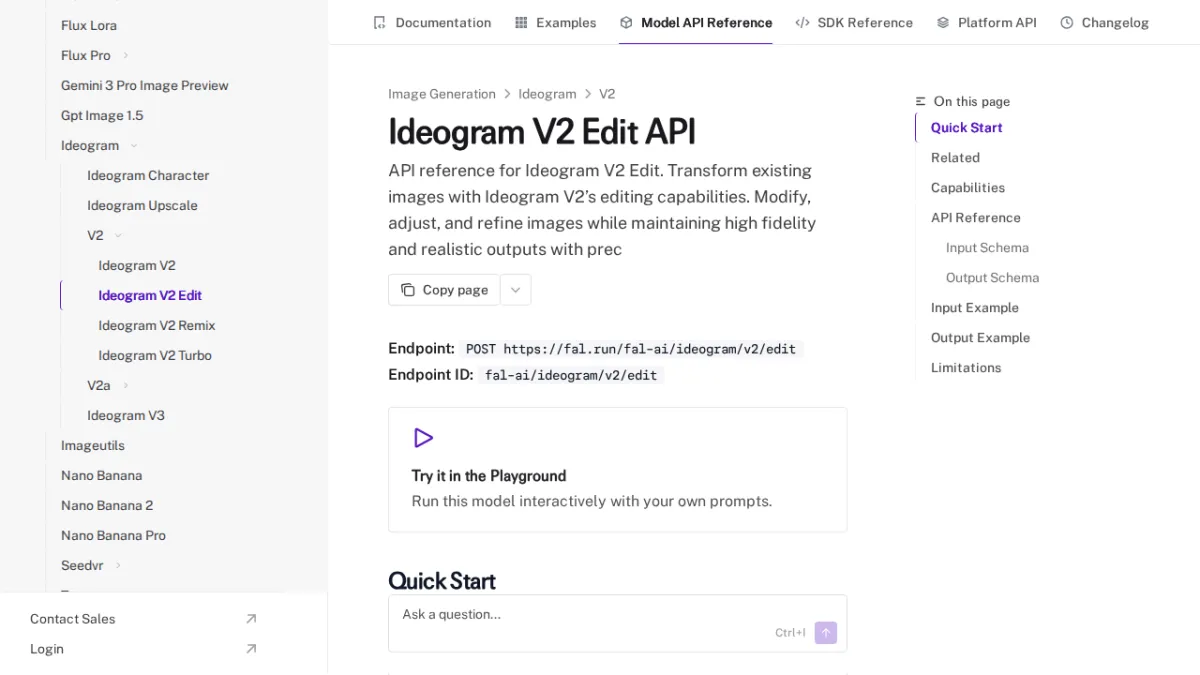Viewport: 1200px width, 675px height.
Task: Open Ideogram Upscale page
Action: (x=142, y=205)
